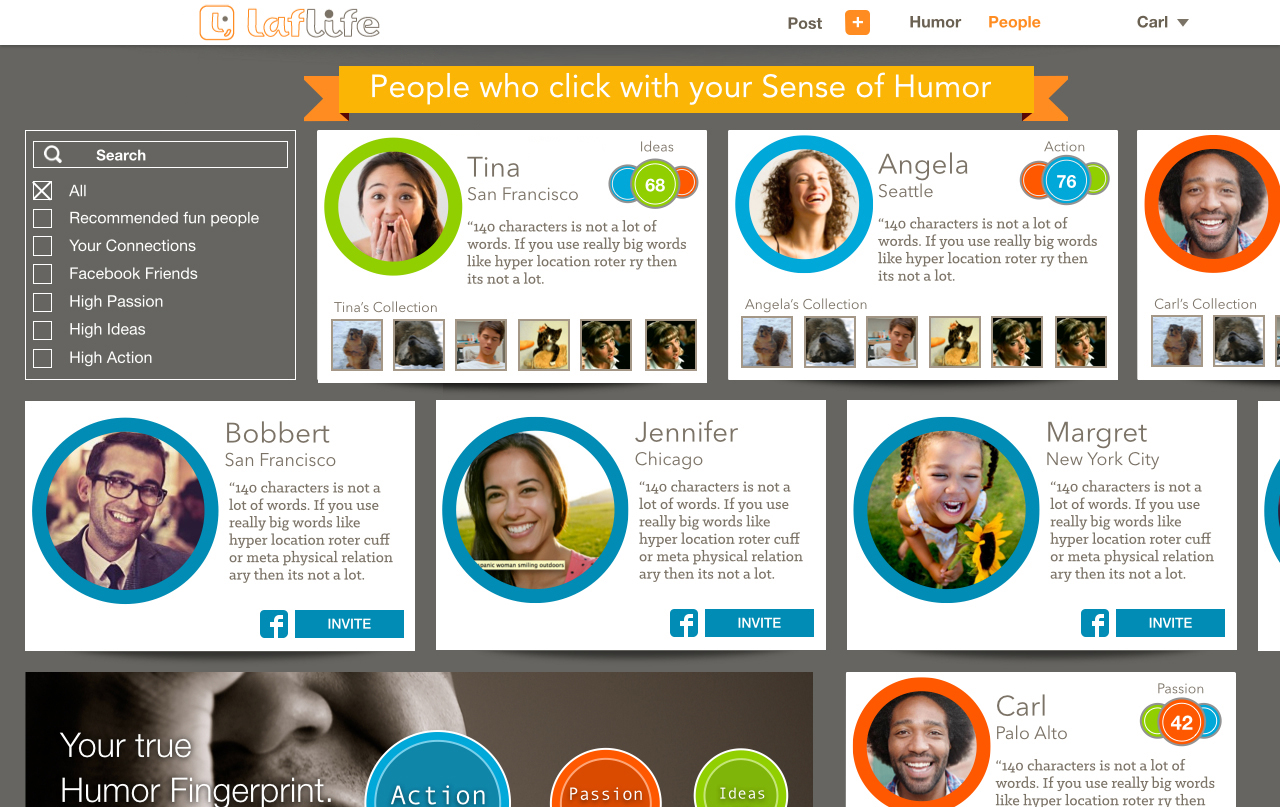1280x807 pixels.
Task: Invite Bobbert with the INVITE button
Action: [349, 624]
